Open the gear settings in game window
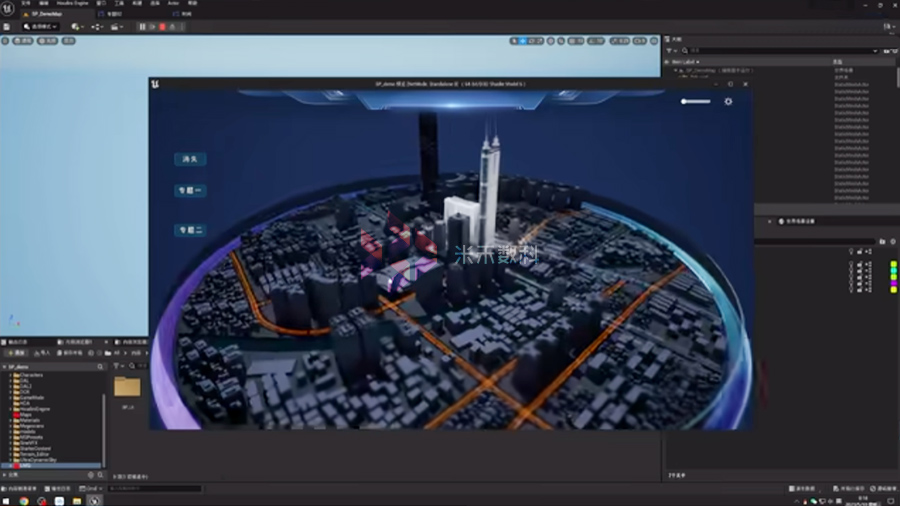 pyautogui.click(x=728, y=101)
